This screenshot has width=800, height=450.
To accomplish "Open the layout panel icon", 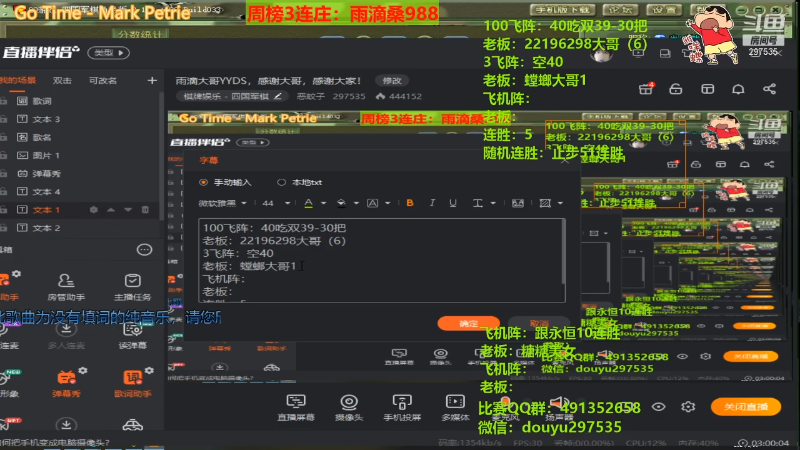I will [708, 89].
